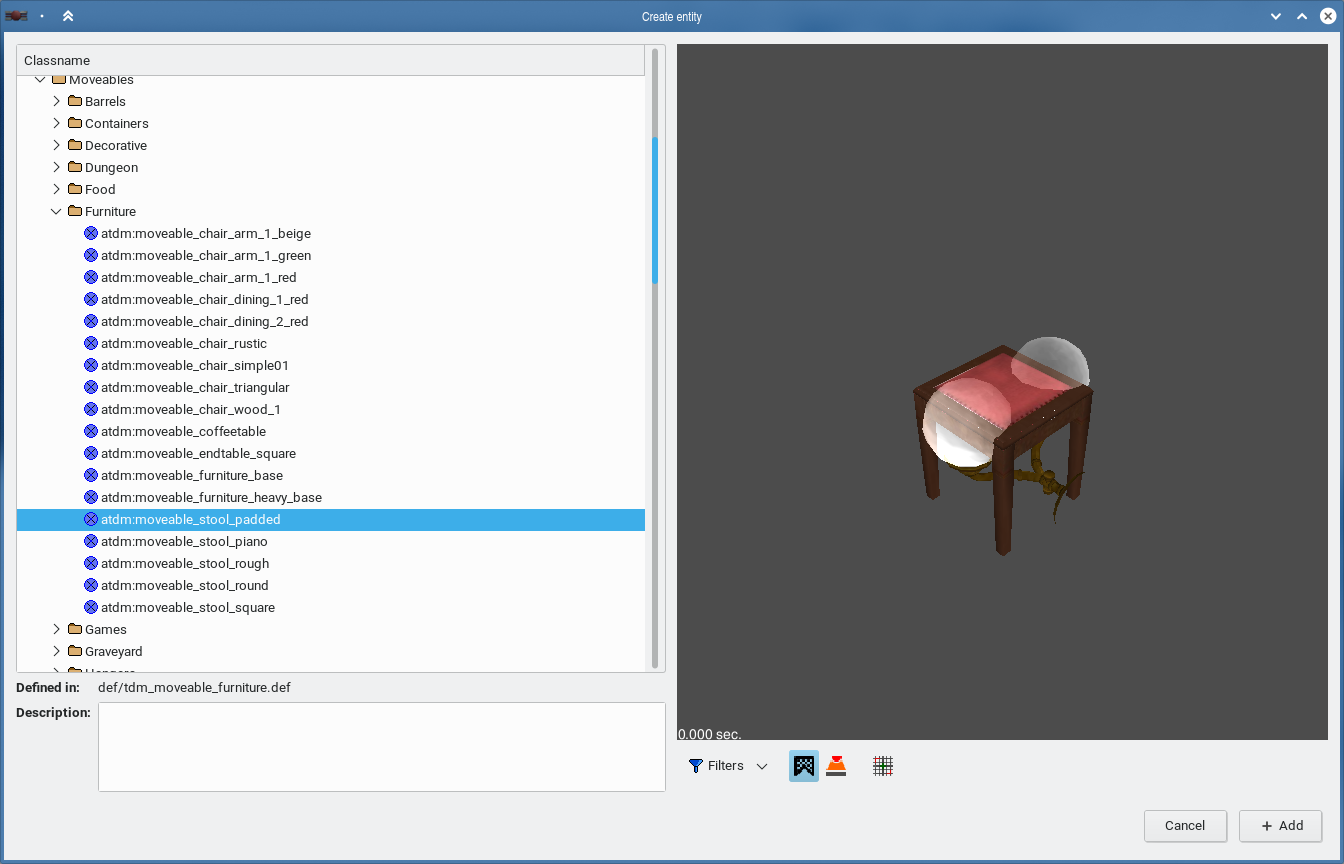Image resolution: width=1344 pixels, height=864 pixels.
Task: Click the Cancel button
Action: [x=1185, y=825]
